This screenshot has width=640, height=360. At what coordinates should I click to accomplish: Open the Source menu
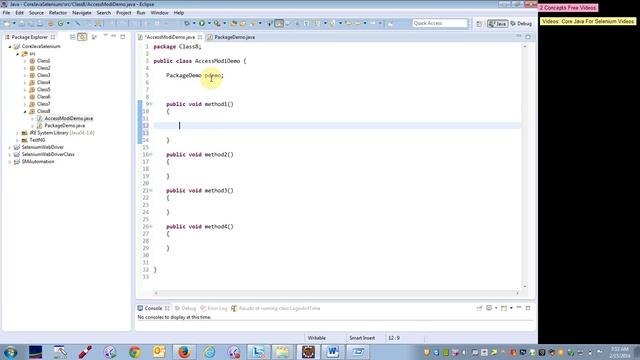click(36, 13)
